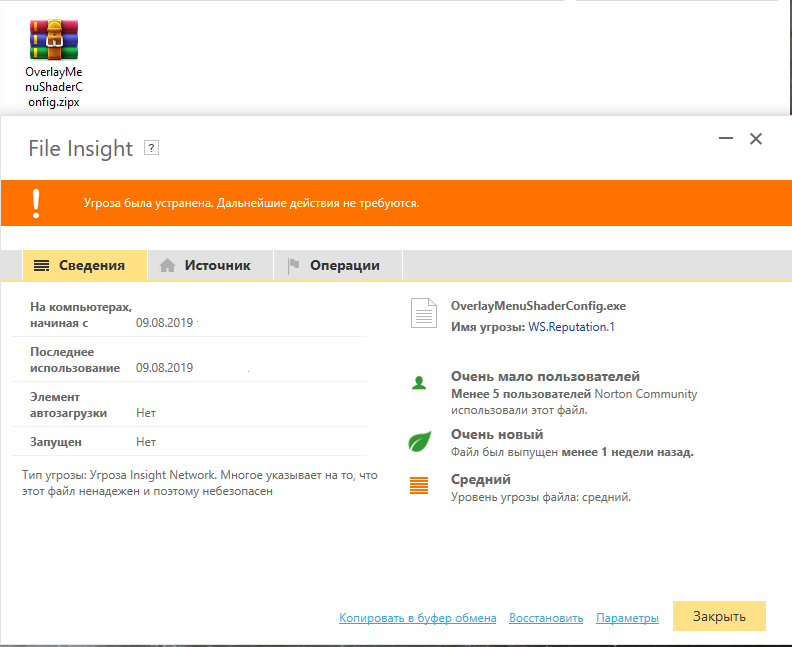This screenshot has width=792, height=647.
Task: Click the Средний threat level heading
Action: click(481, 479)
